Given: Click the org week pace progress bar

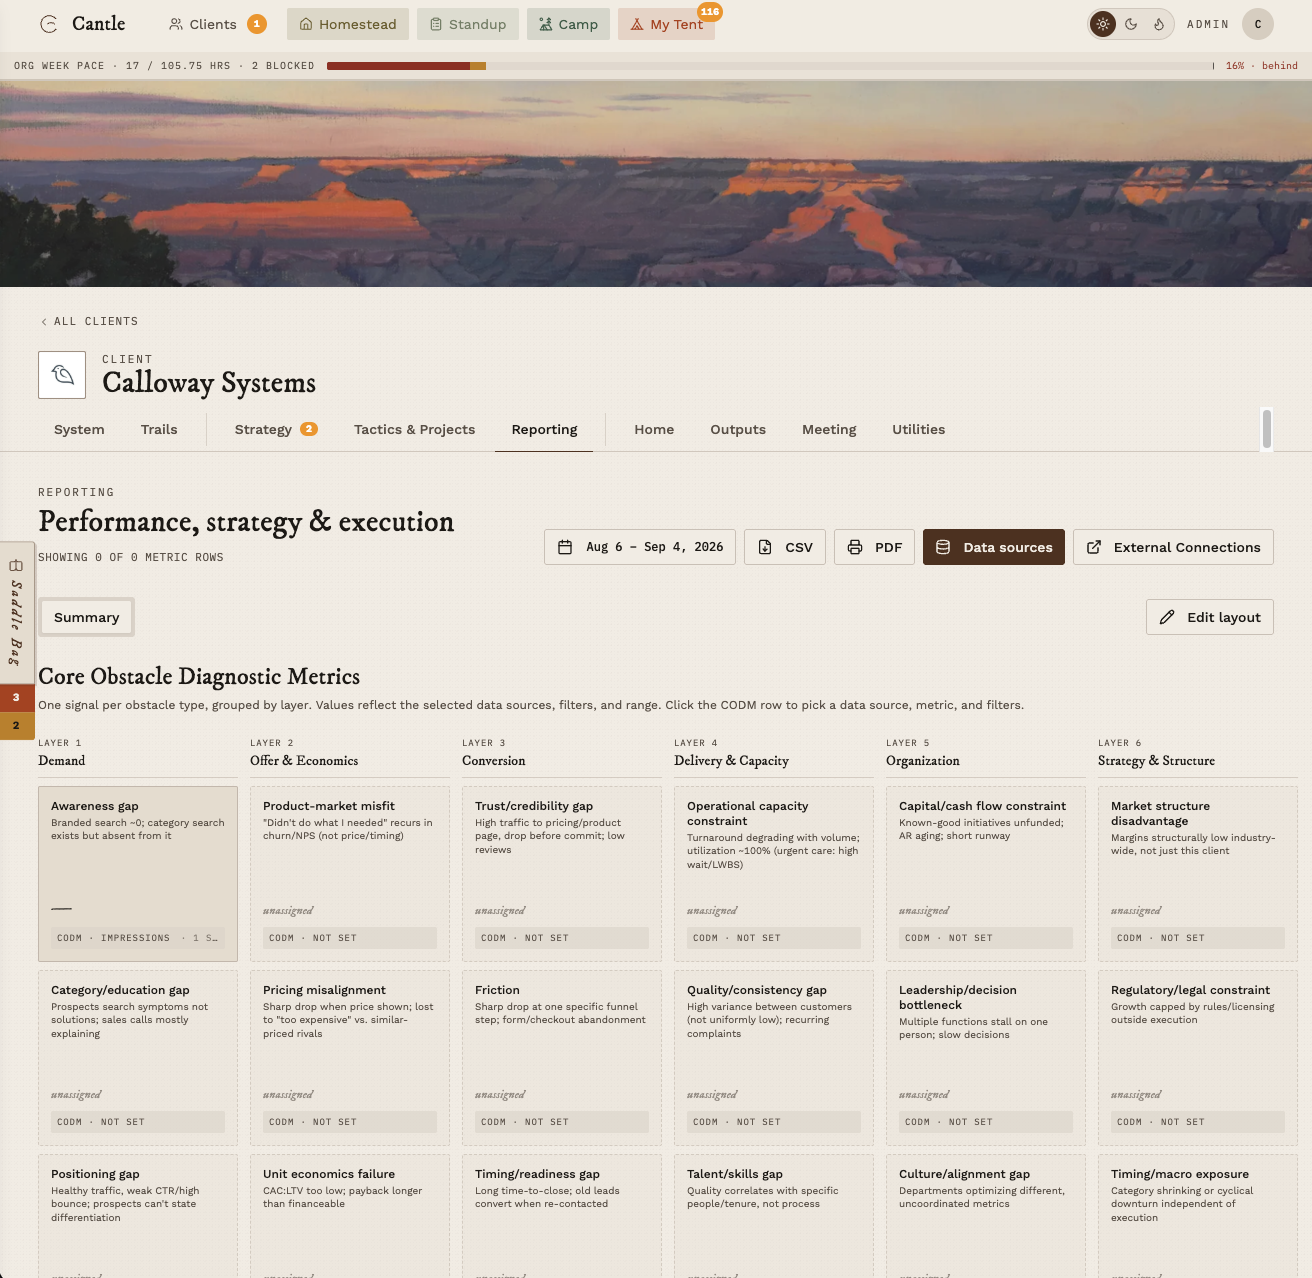Looking at the screenshot, I should [770, 66].
